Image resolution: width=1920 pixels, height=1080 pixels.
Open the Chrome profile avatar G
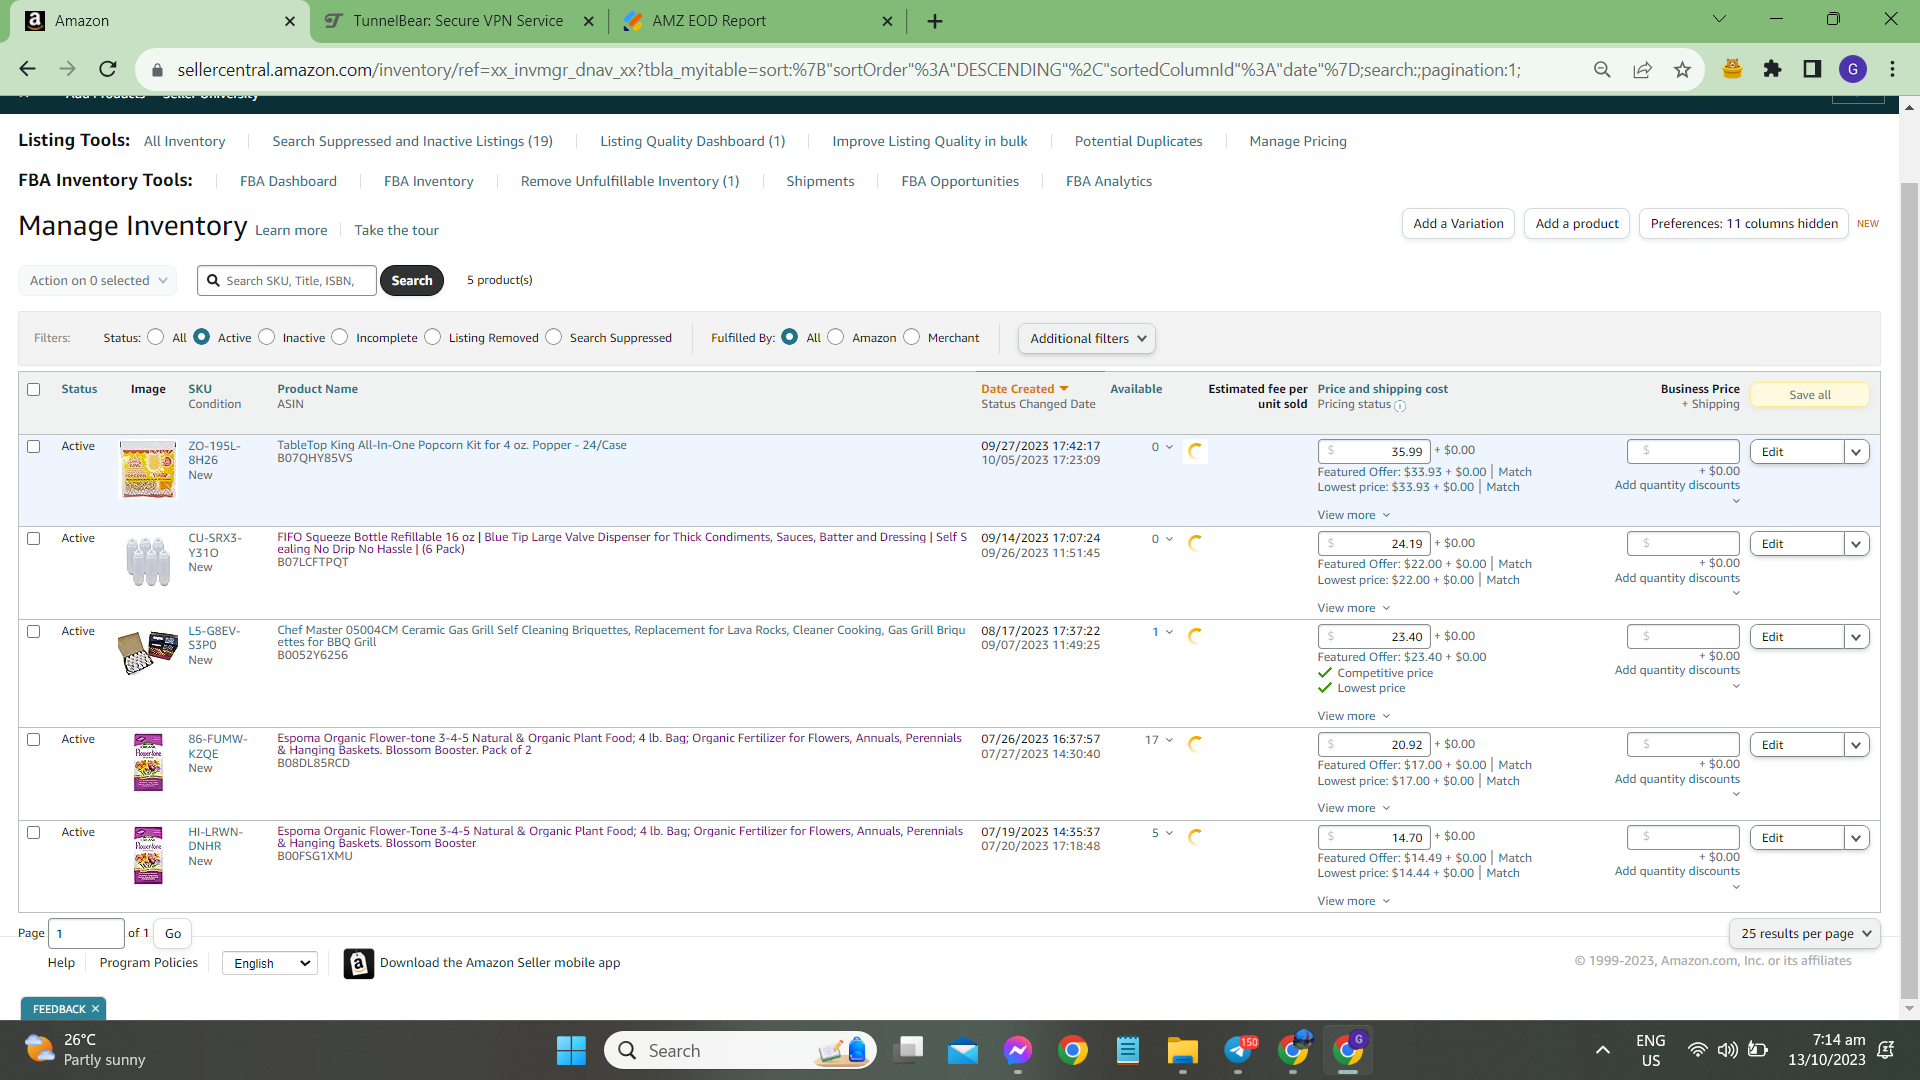tap(1853, 69)
